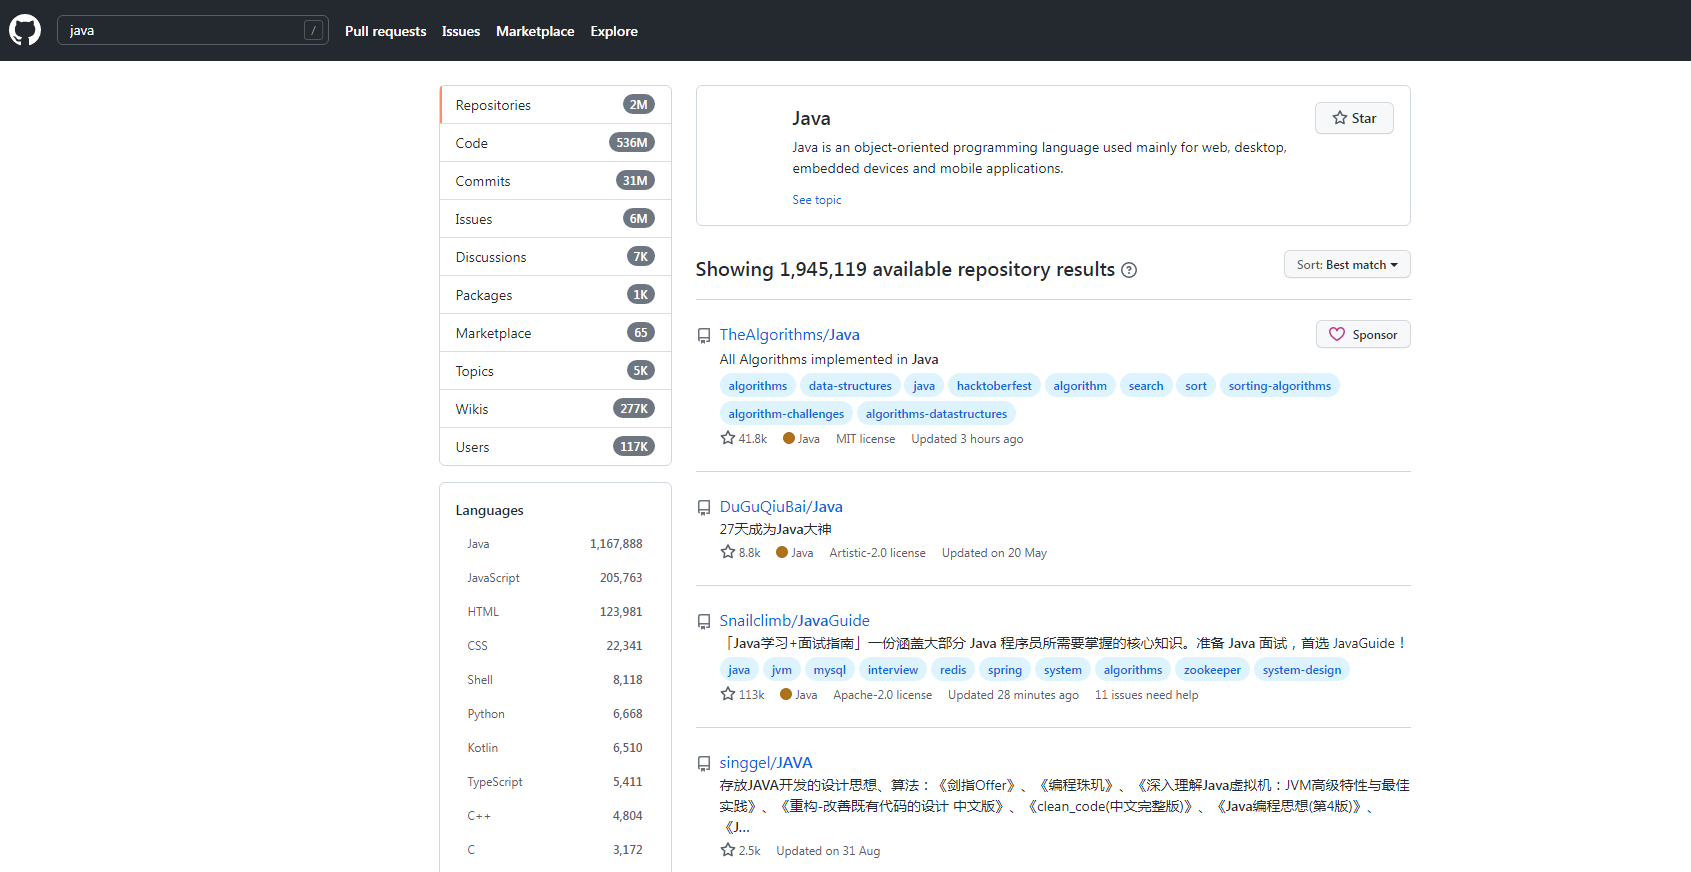Click the data-structures topic tag
This screenshot has width=1691, height=872.
coord(850,386)
